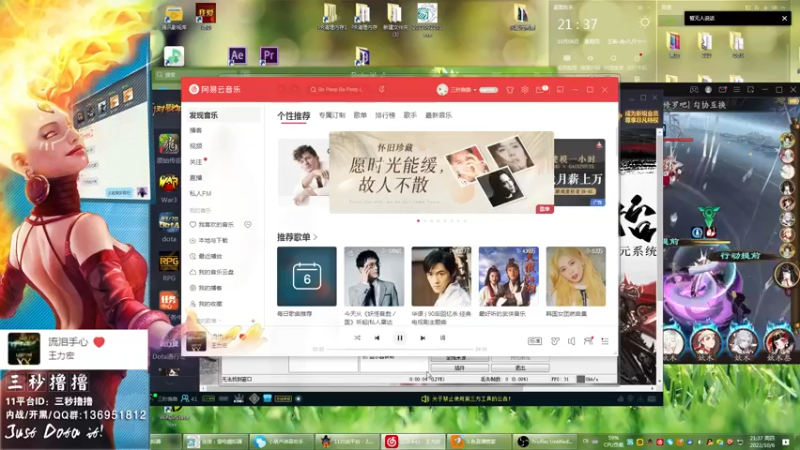
Task: Click the VIP badge beside username
Action: click(x=488, y=90)
